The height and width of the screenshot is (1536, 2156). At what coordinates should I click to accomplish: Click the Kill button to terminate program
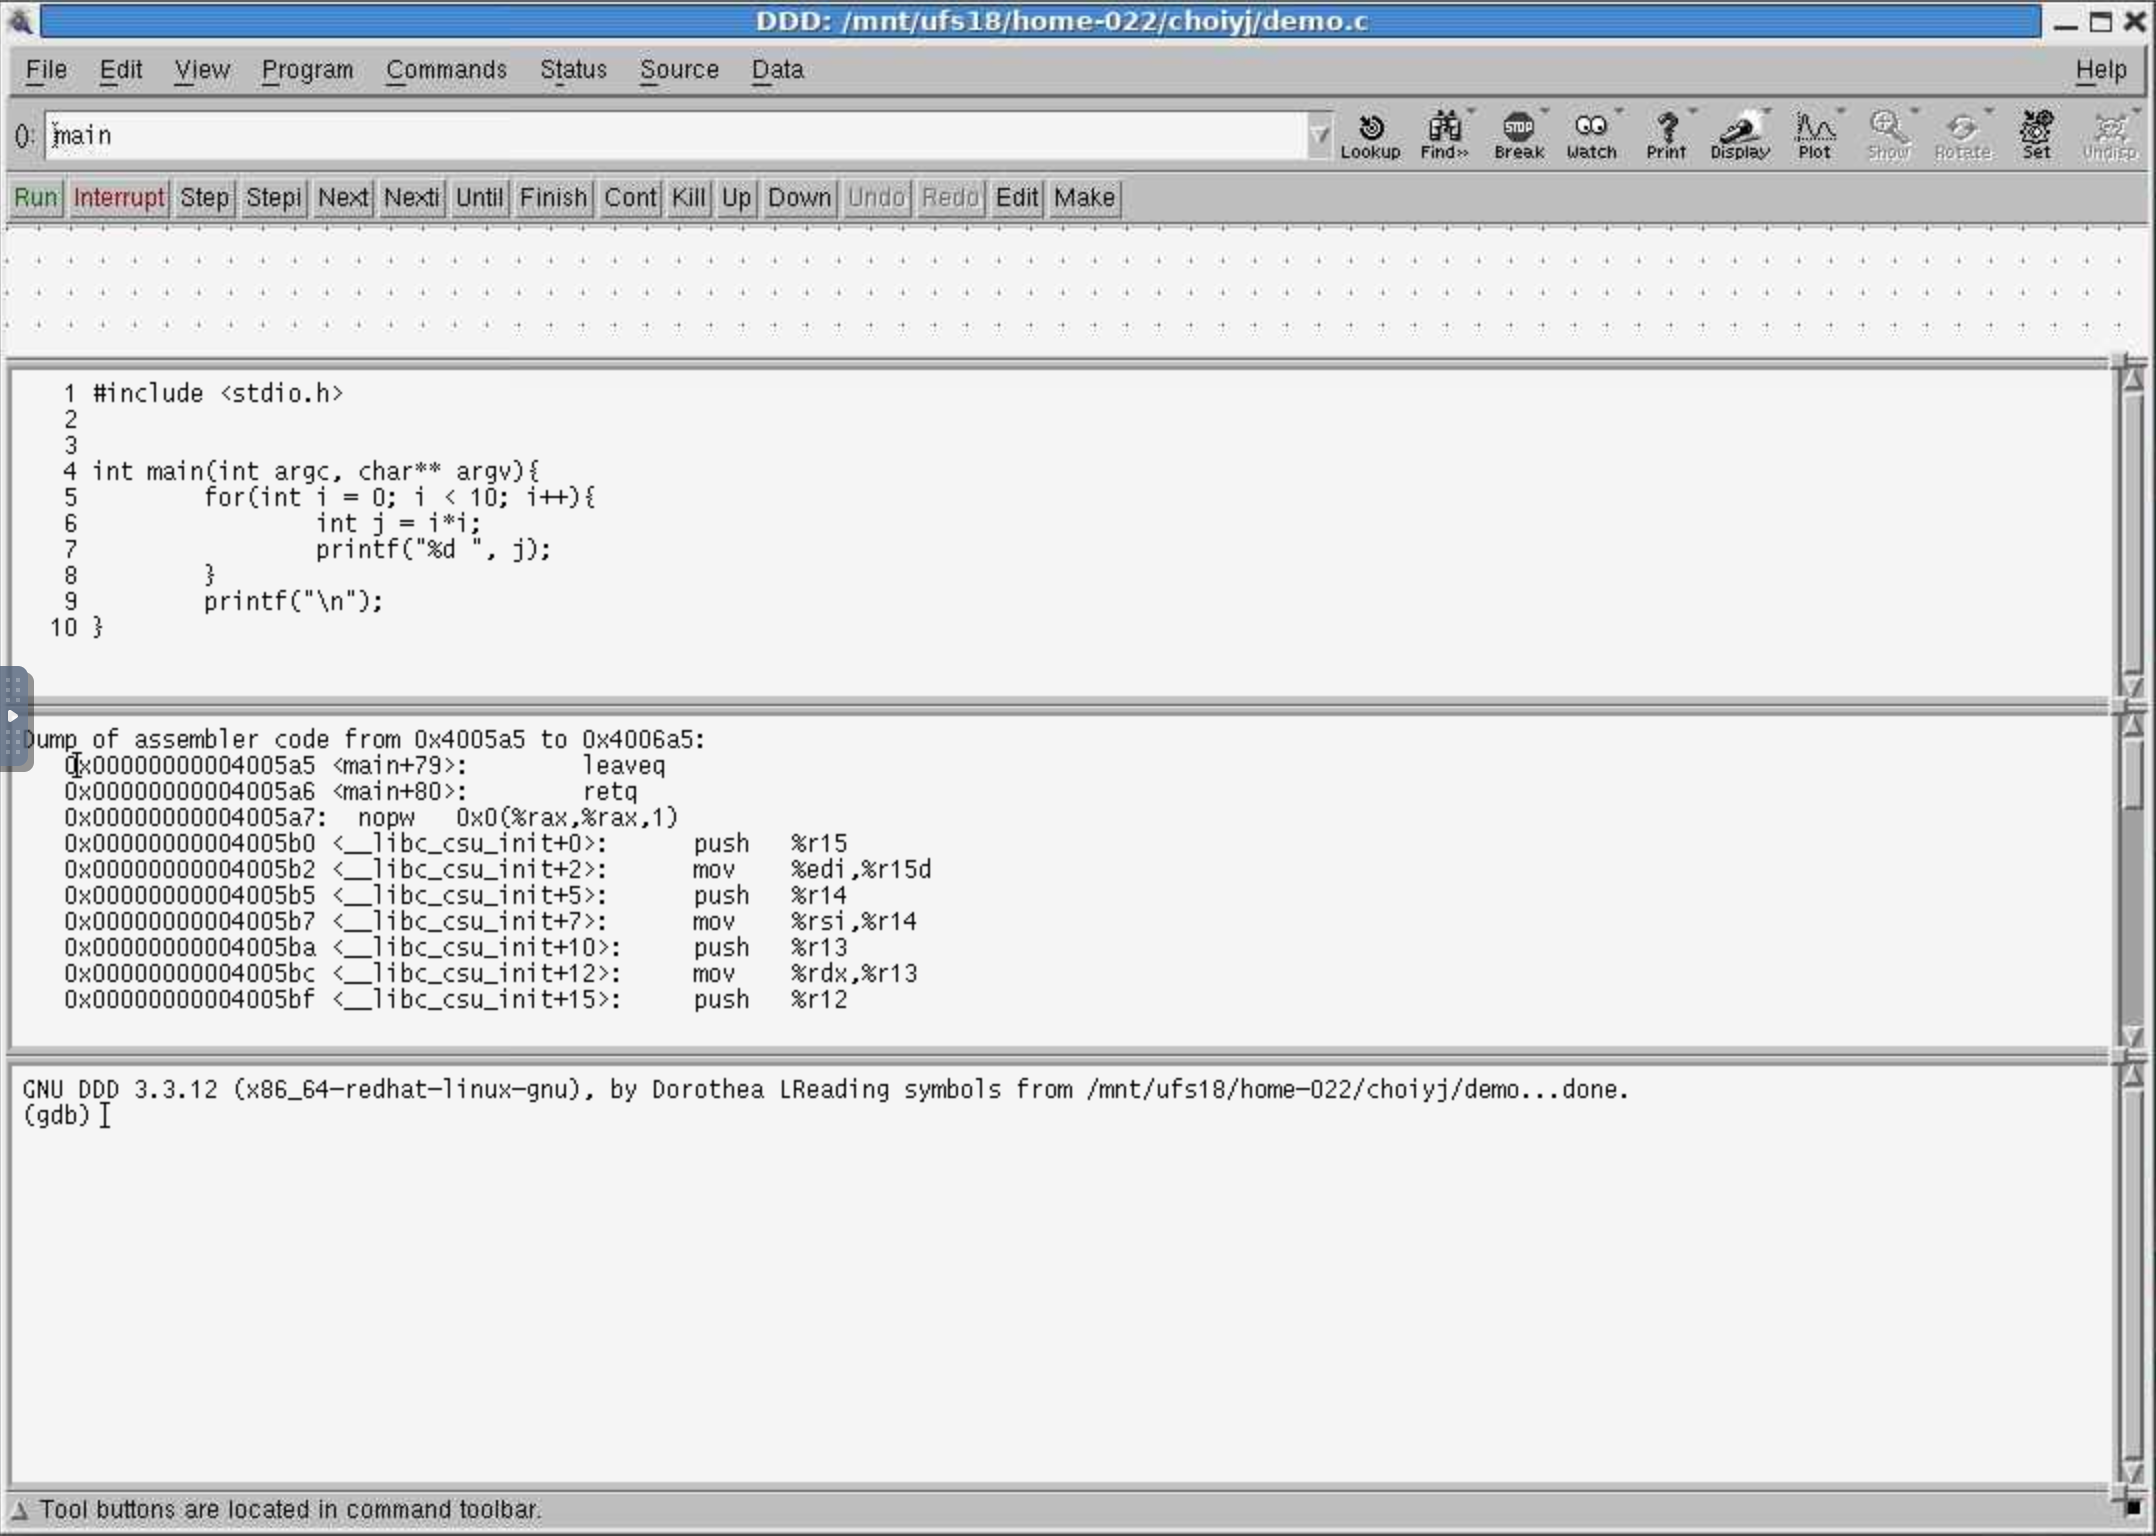pos(690,198)
